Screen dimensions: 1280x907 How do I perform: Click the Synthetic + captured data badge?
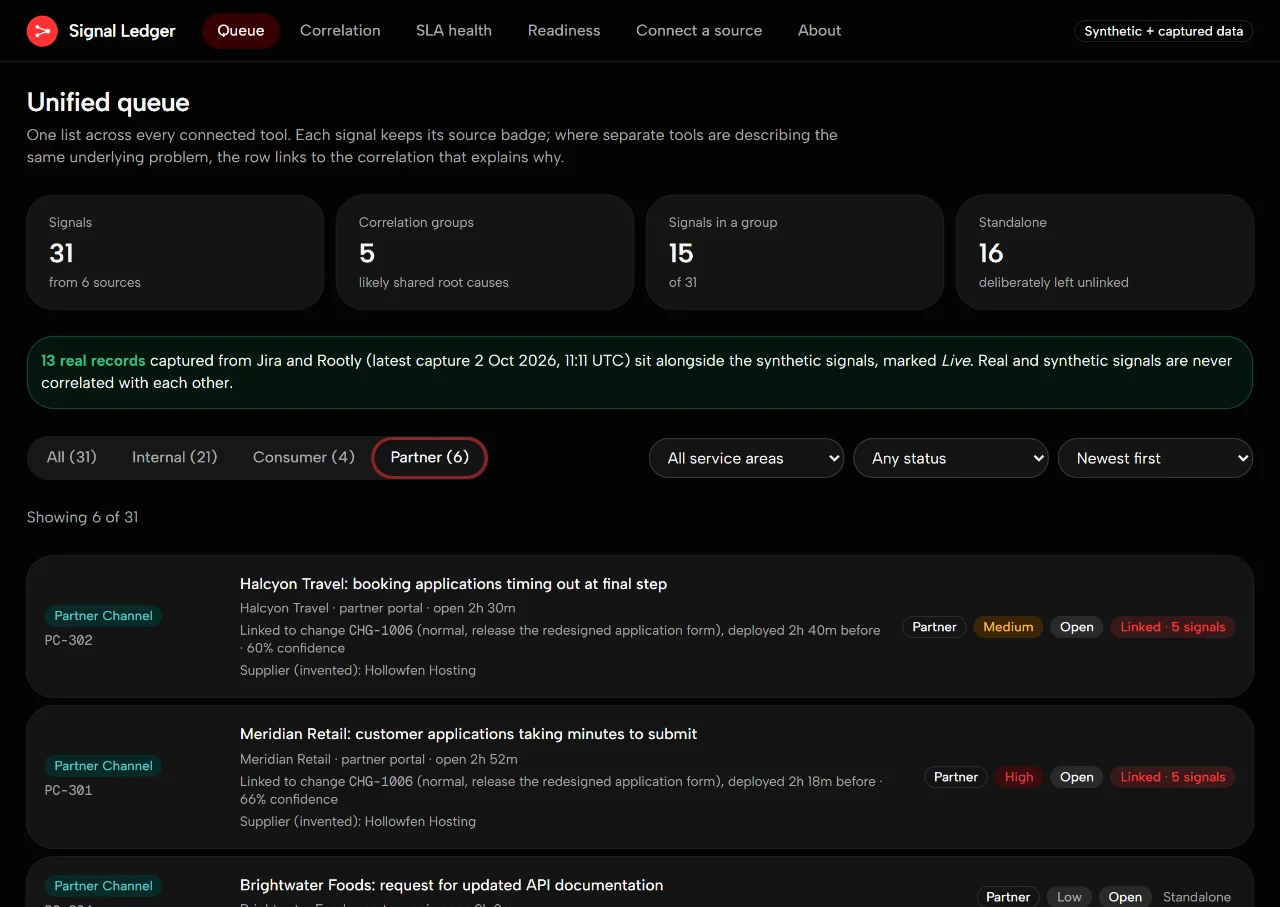pyautogui.click(x=1164, y=31)
